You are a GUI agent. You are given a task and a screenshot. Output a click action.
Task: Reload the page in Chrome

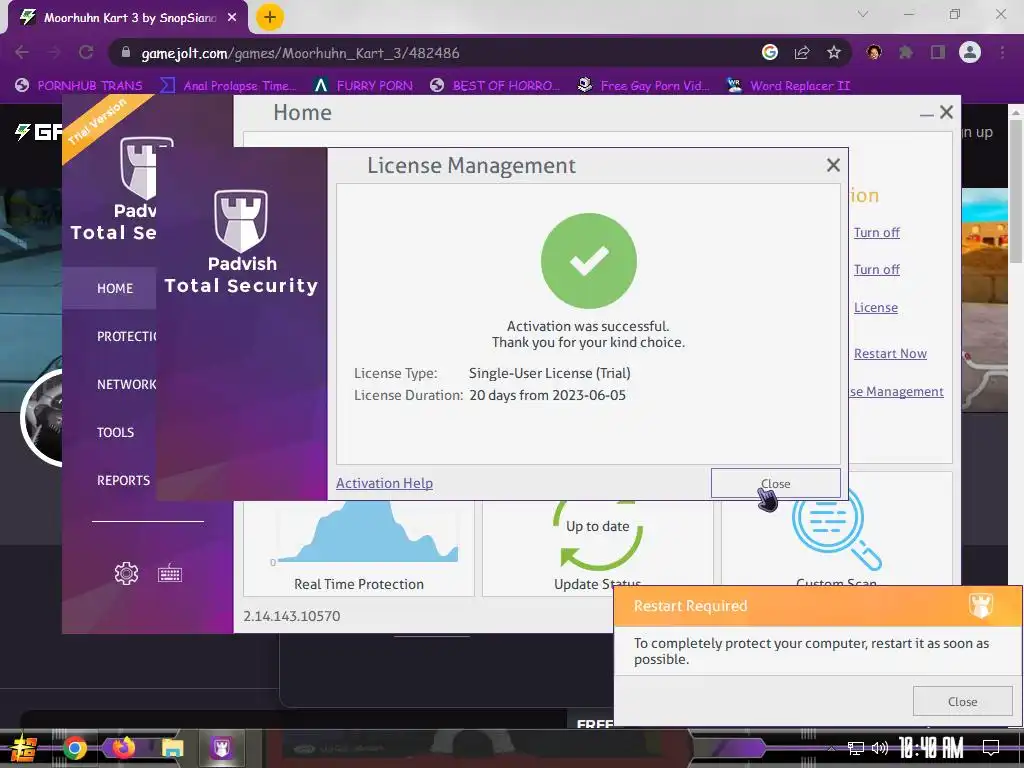(x=86, y=52)
